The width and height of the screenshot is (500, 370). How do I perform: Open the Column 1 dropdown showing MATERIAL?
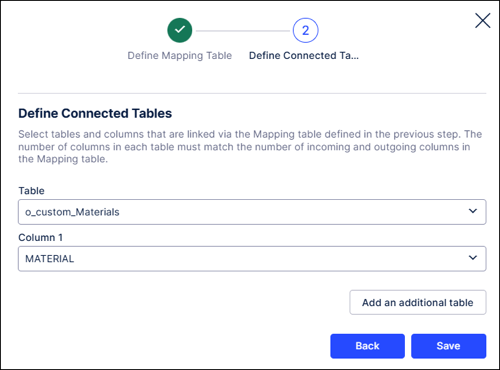click(x=252, y=259)
